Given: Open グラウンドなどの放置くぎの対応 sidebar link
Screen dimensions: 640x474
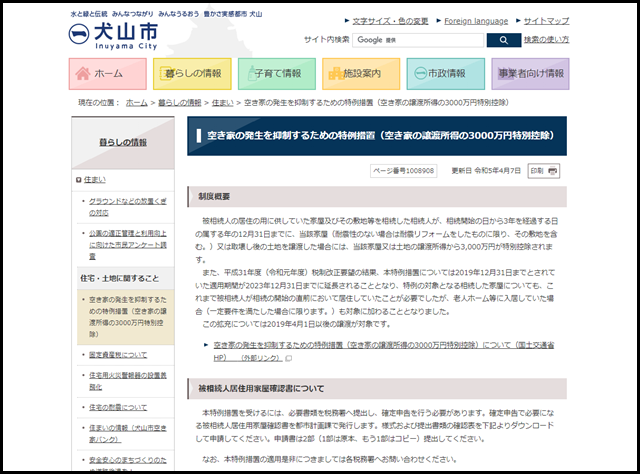Looking at the screenshot, I should point(124,207).
